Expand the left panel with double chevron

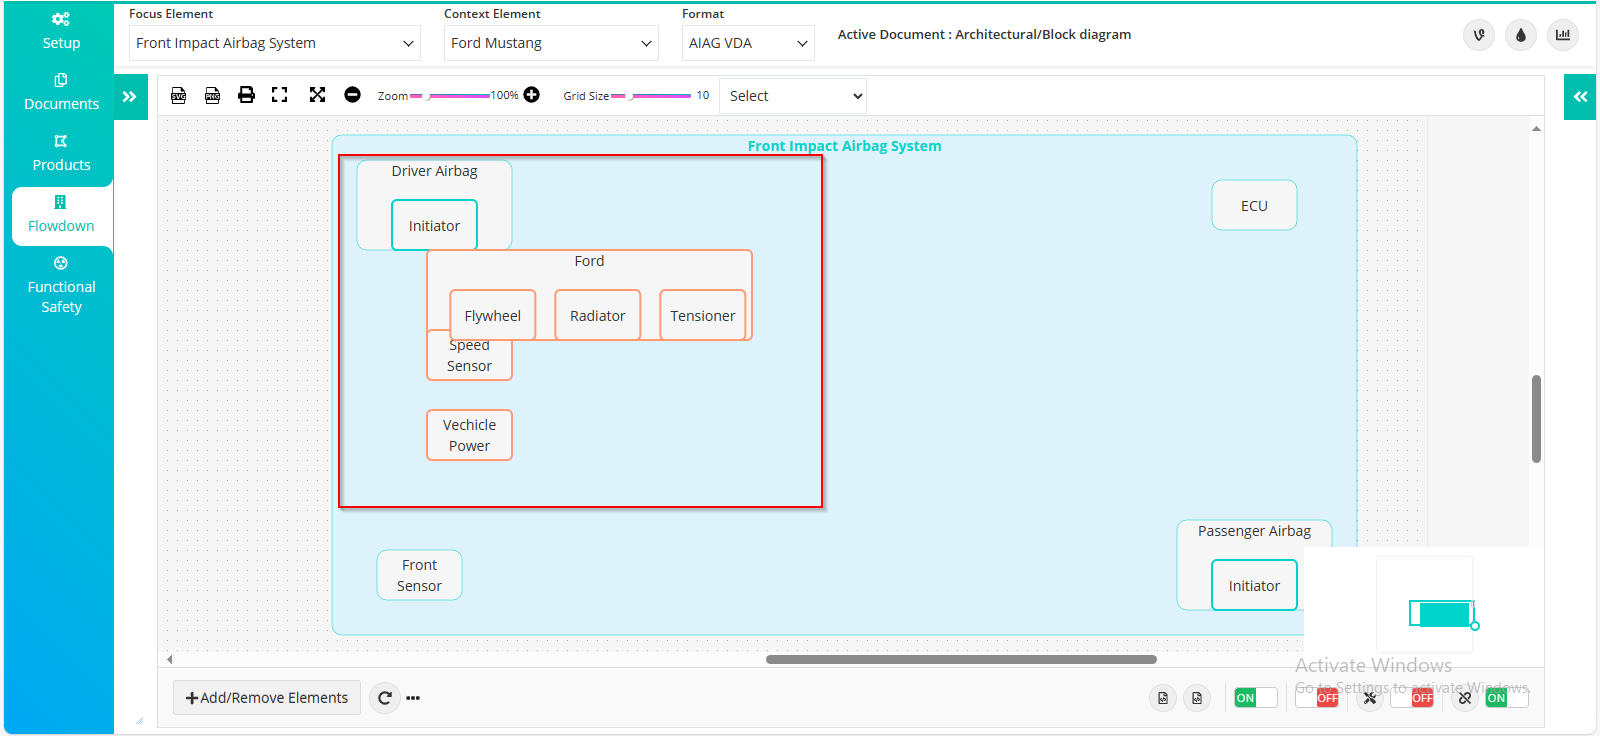click(x=130, y=97)
